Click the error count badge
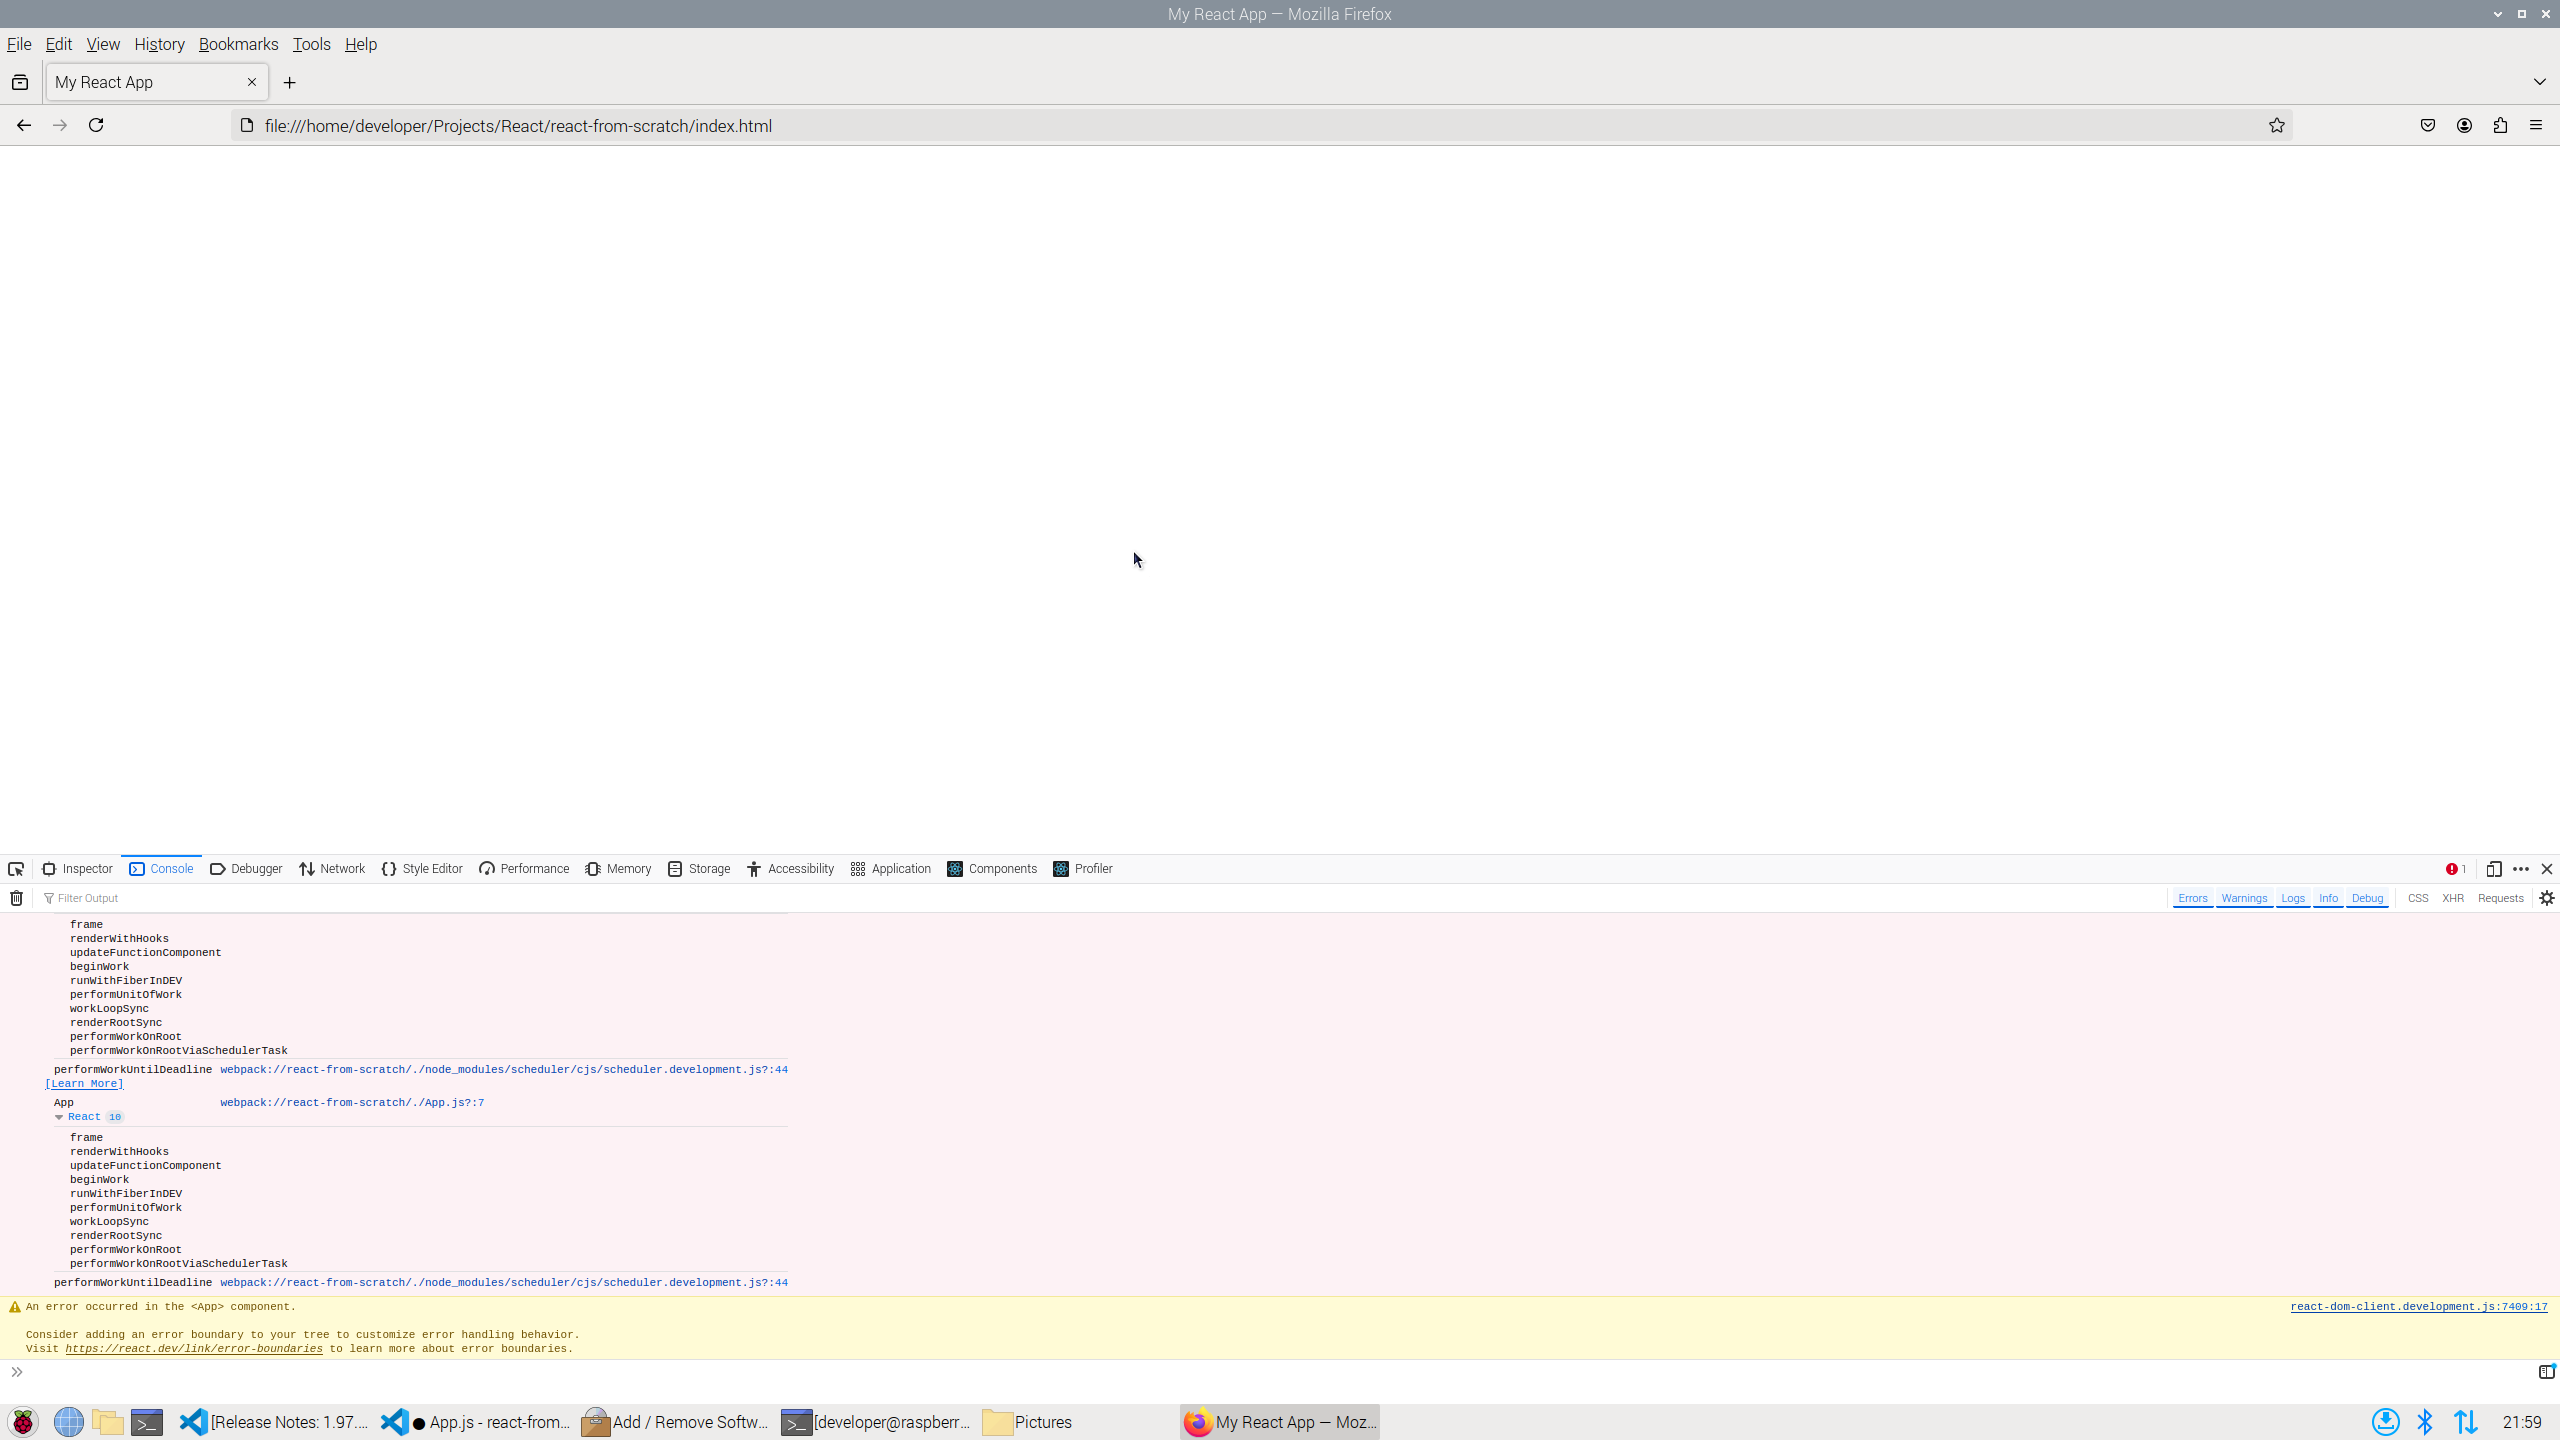Image resolution: width=2560 pixels, height=1440 pixels. coord(2456,869)
